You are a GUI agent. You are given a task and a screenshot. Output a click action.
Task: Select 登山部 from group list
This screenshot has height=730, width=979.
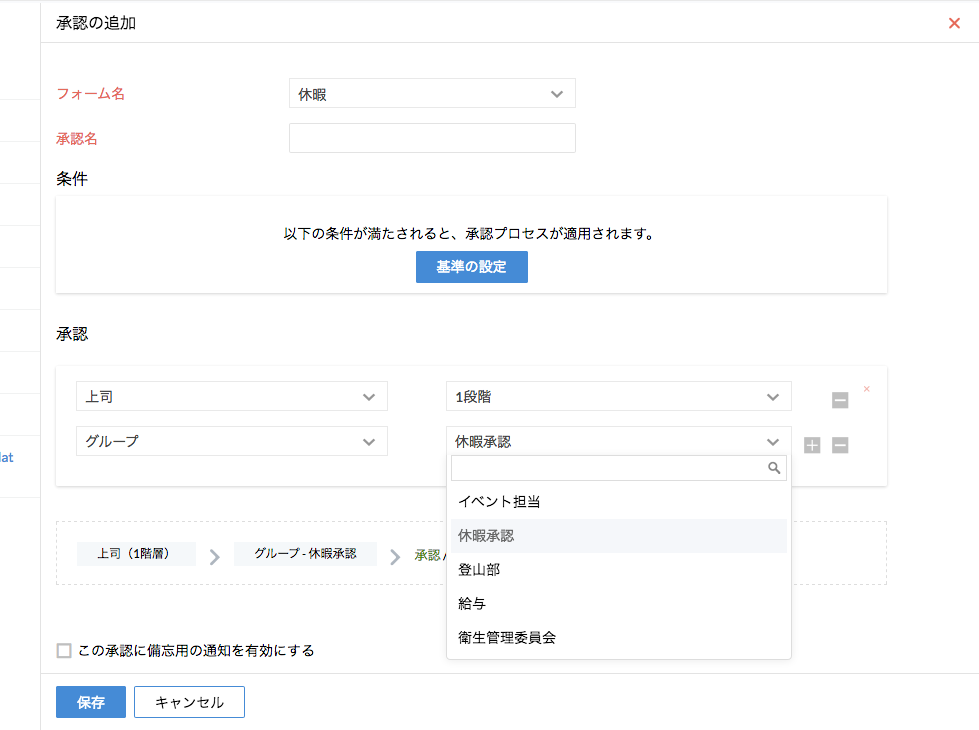tap(479, 570)
